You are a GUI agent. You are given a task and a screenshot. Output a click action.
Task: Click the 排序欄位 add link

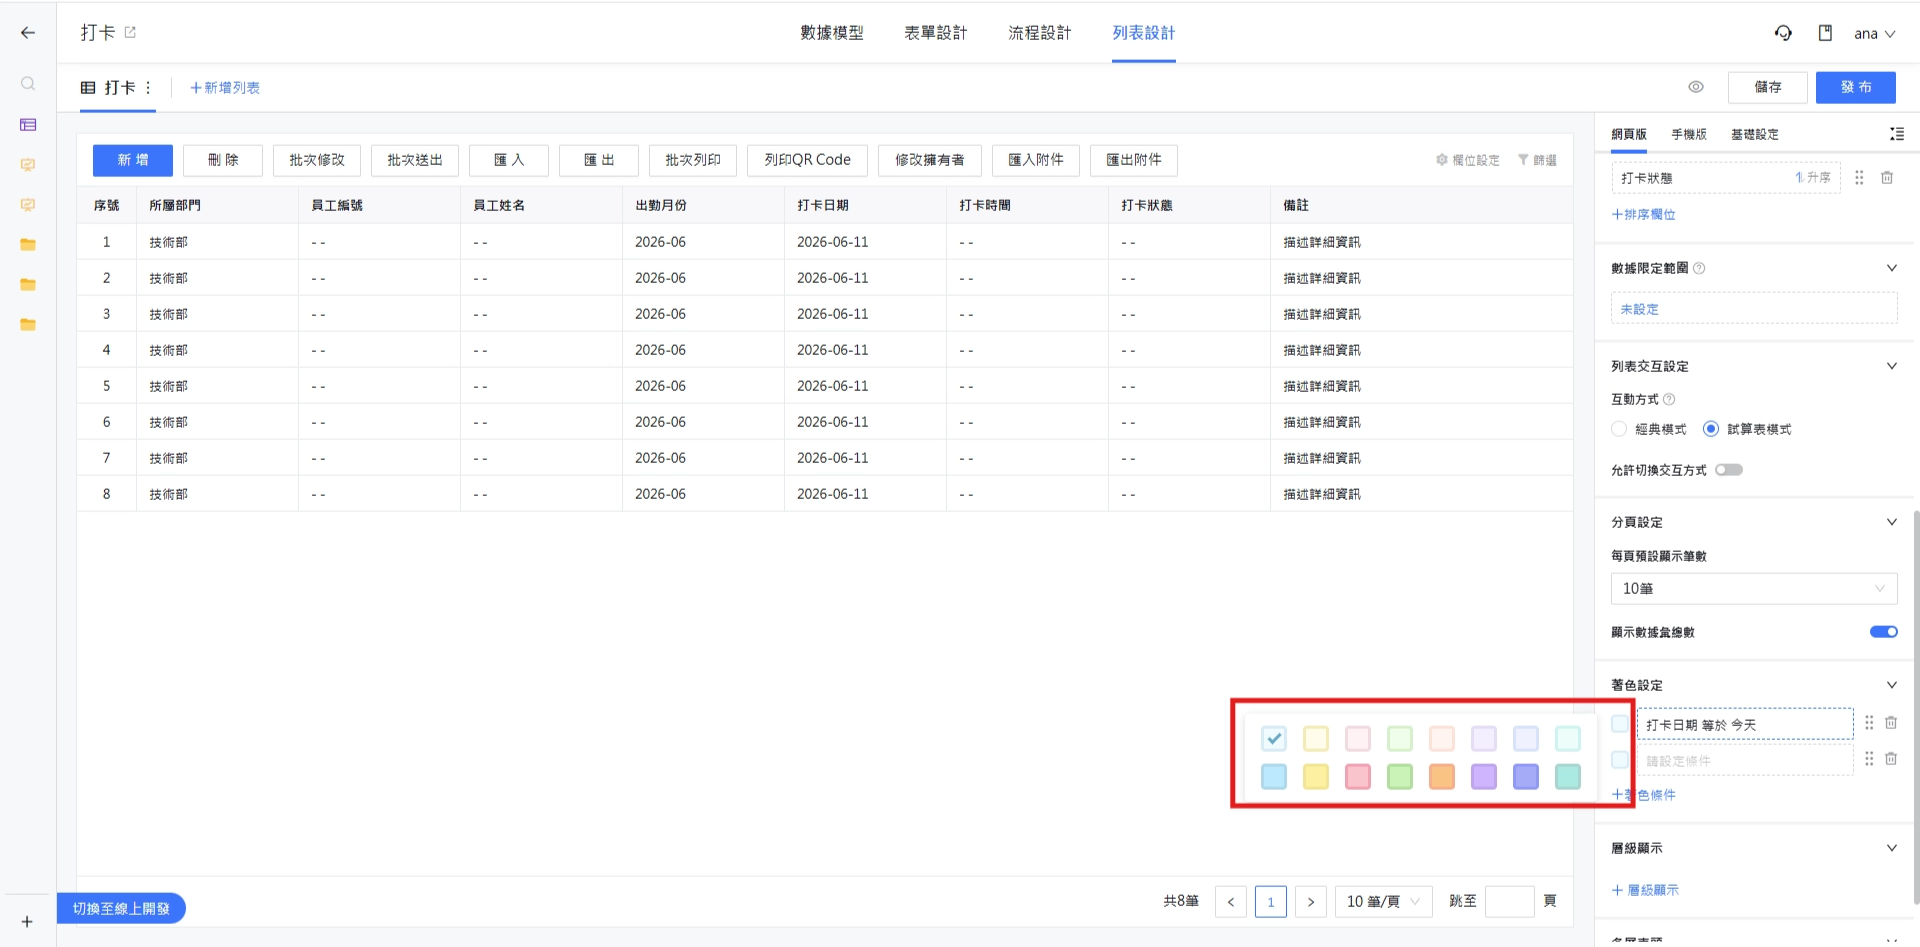1644,214
